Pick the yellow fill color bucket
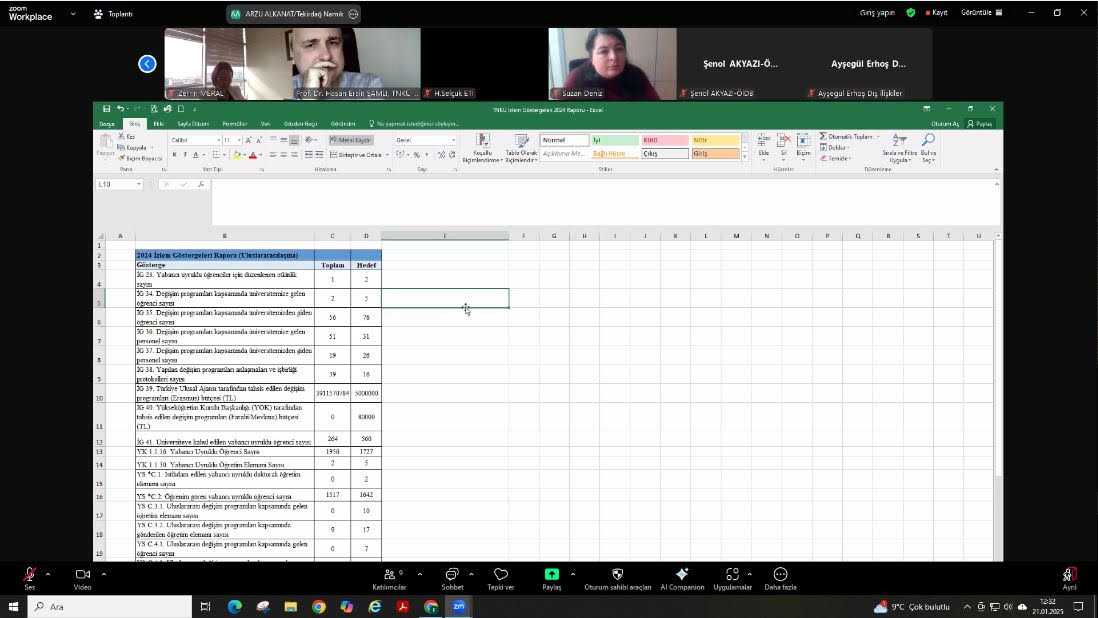1098x618 pixels. click(x=237, y=155)
